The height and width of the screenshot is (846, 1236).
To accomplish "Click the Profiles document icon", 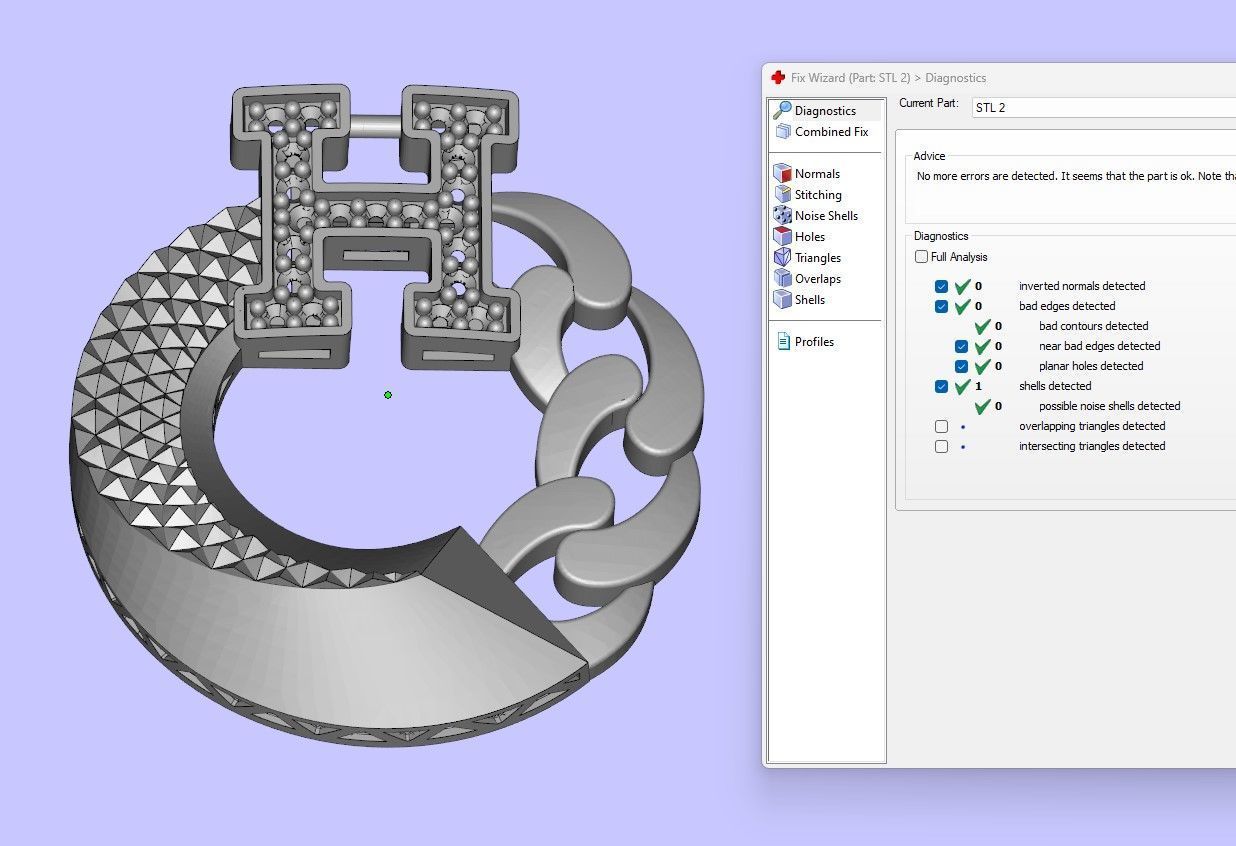I will (783, 341).
